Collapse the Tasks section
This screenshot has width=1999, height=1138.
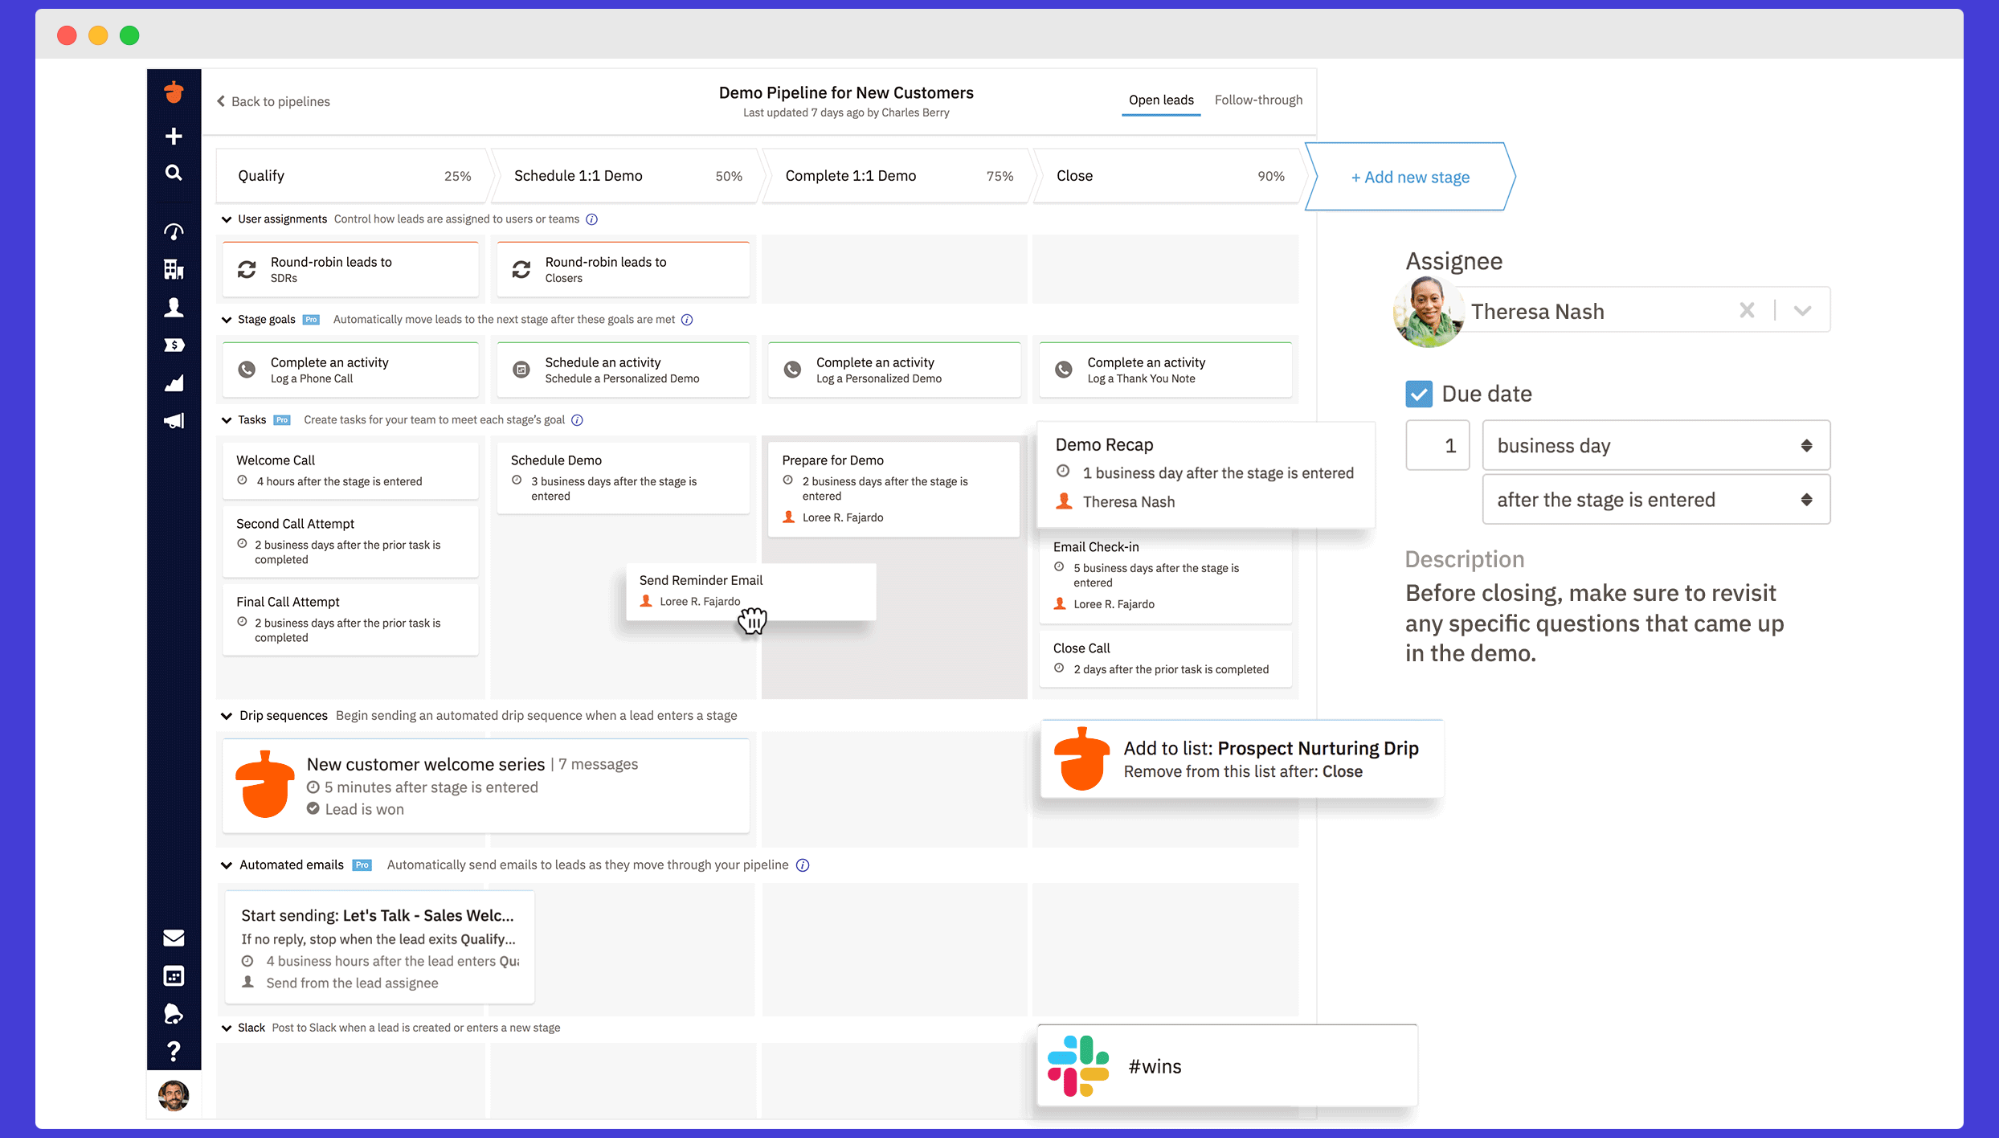tap(227, 420)
